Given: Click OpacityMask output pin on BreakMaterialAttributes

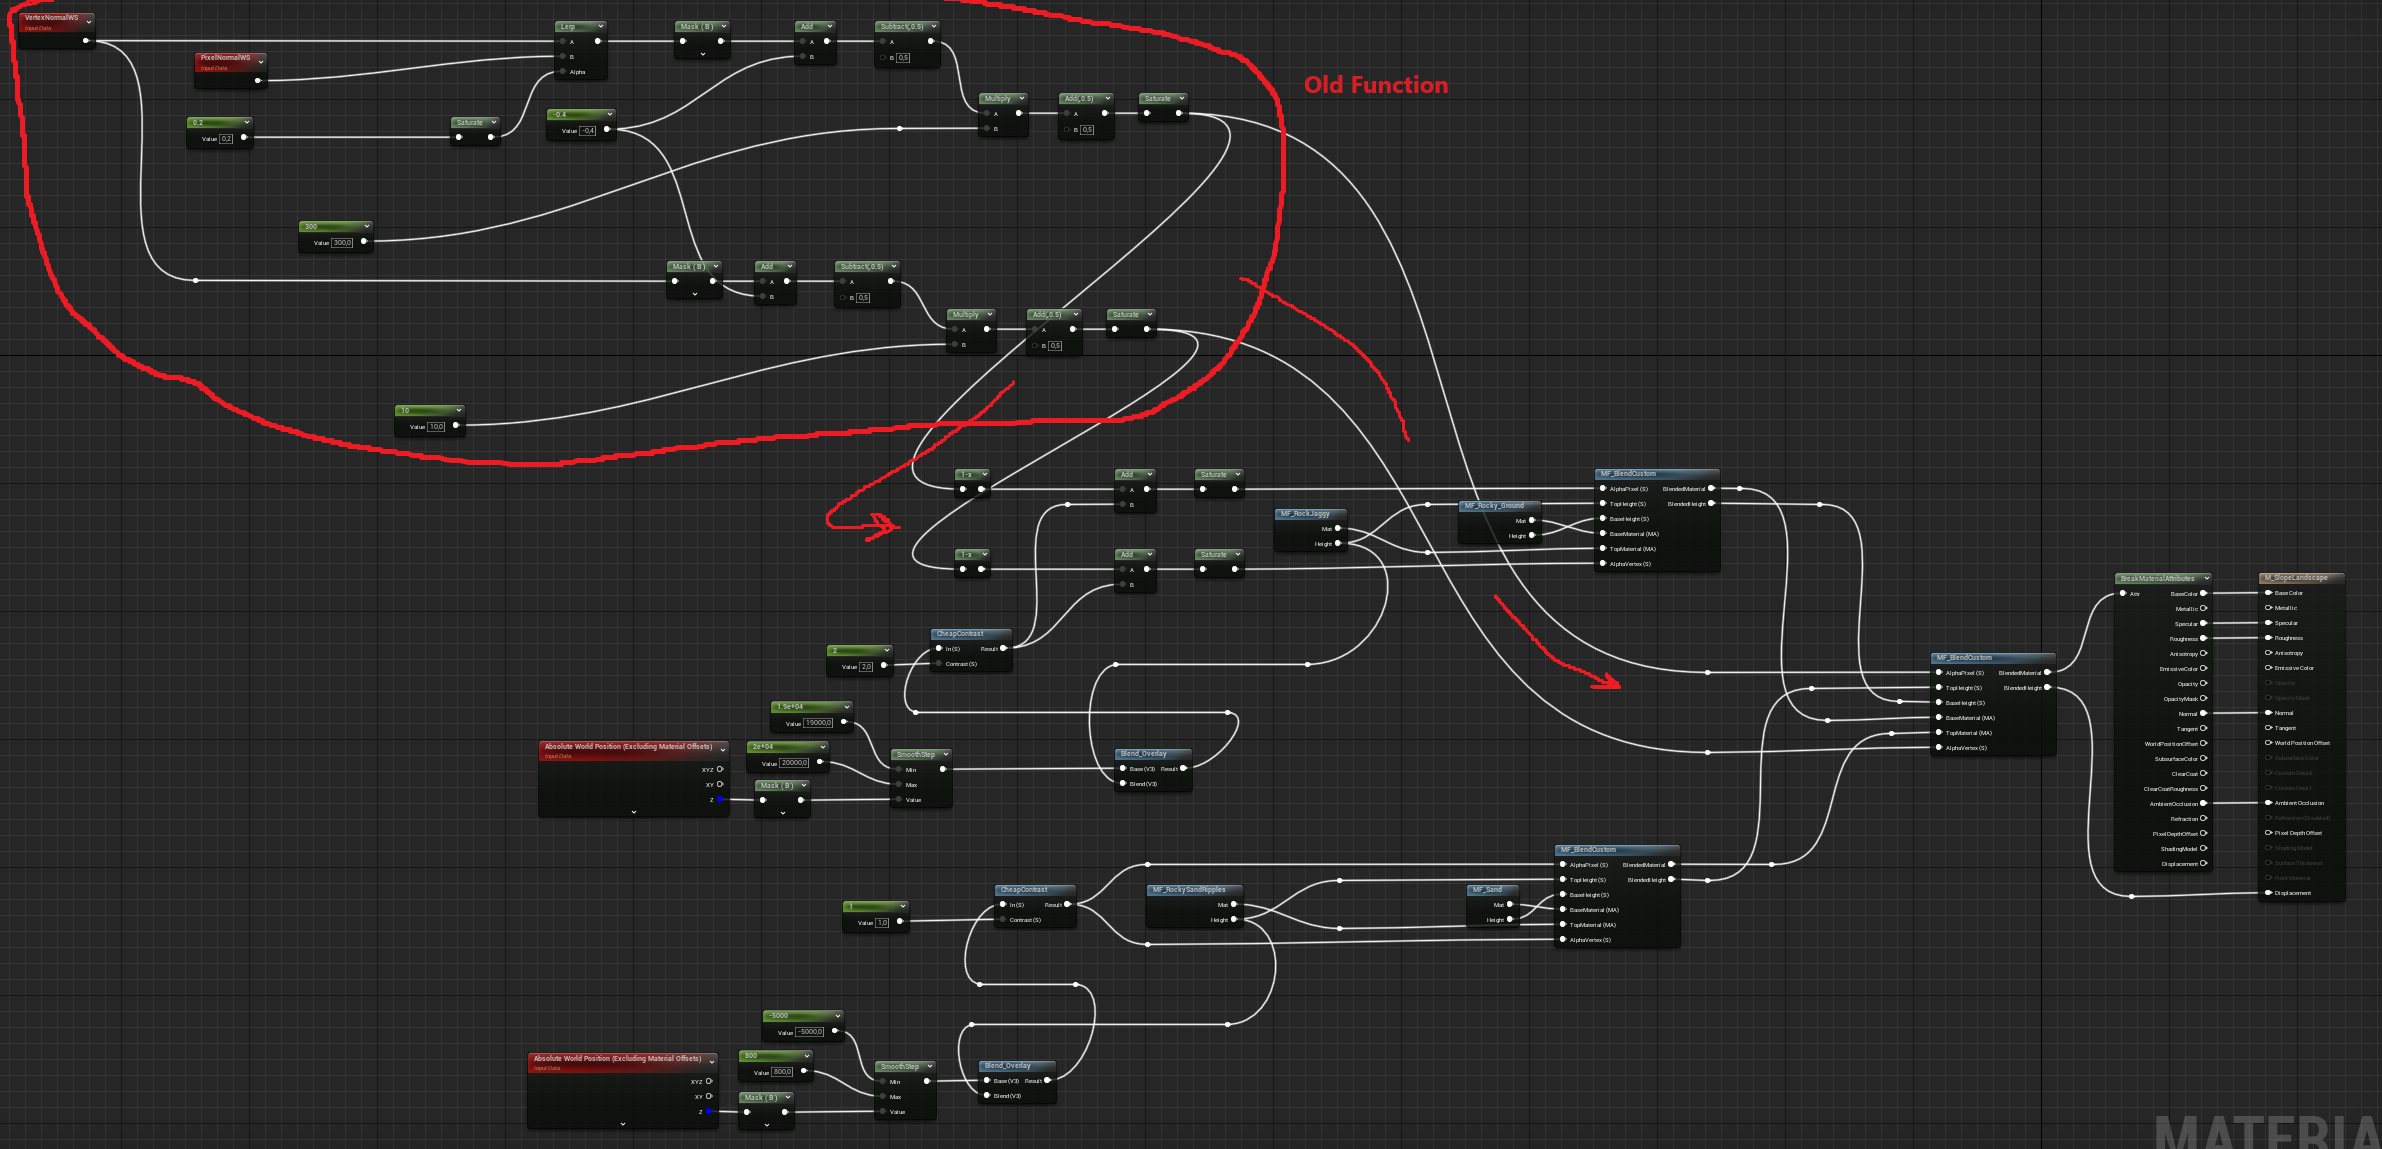Looking at the screenshot, I should click(x=2203, y=699).
